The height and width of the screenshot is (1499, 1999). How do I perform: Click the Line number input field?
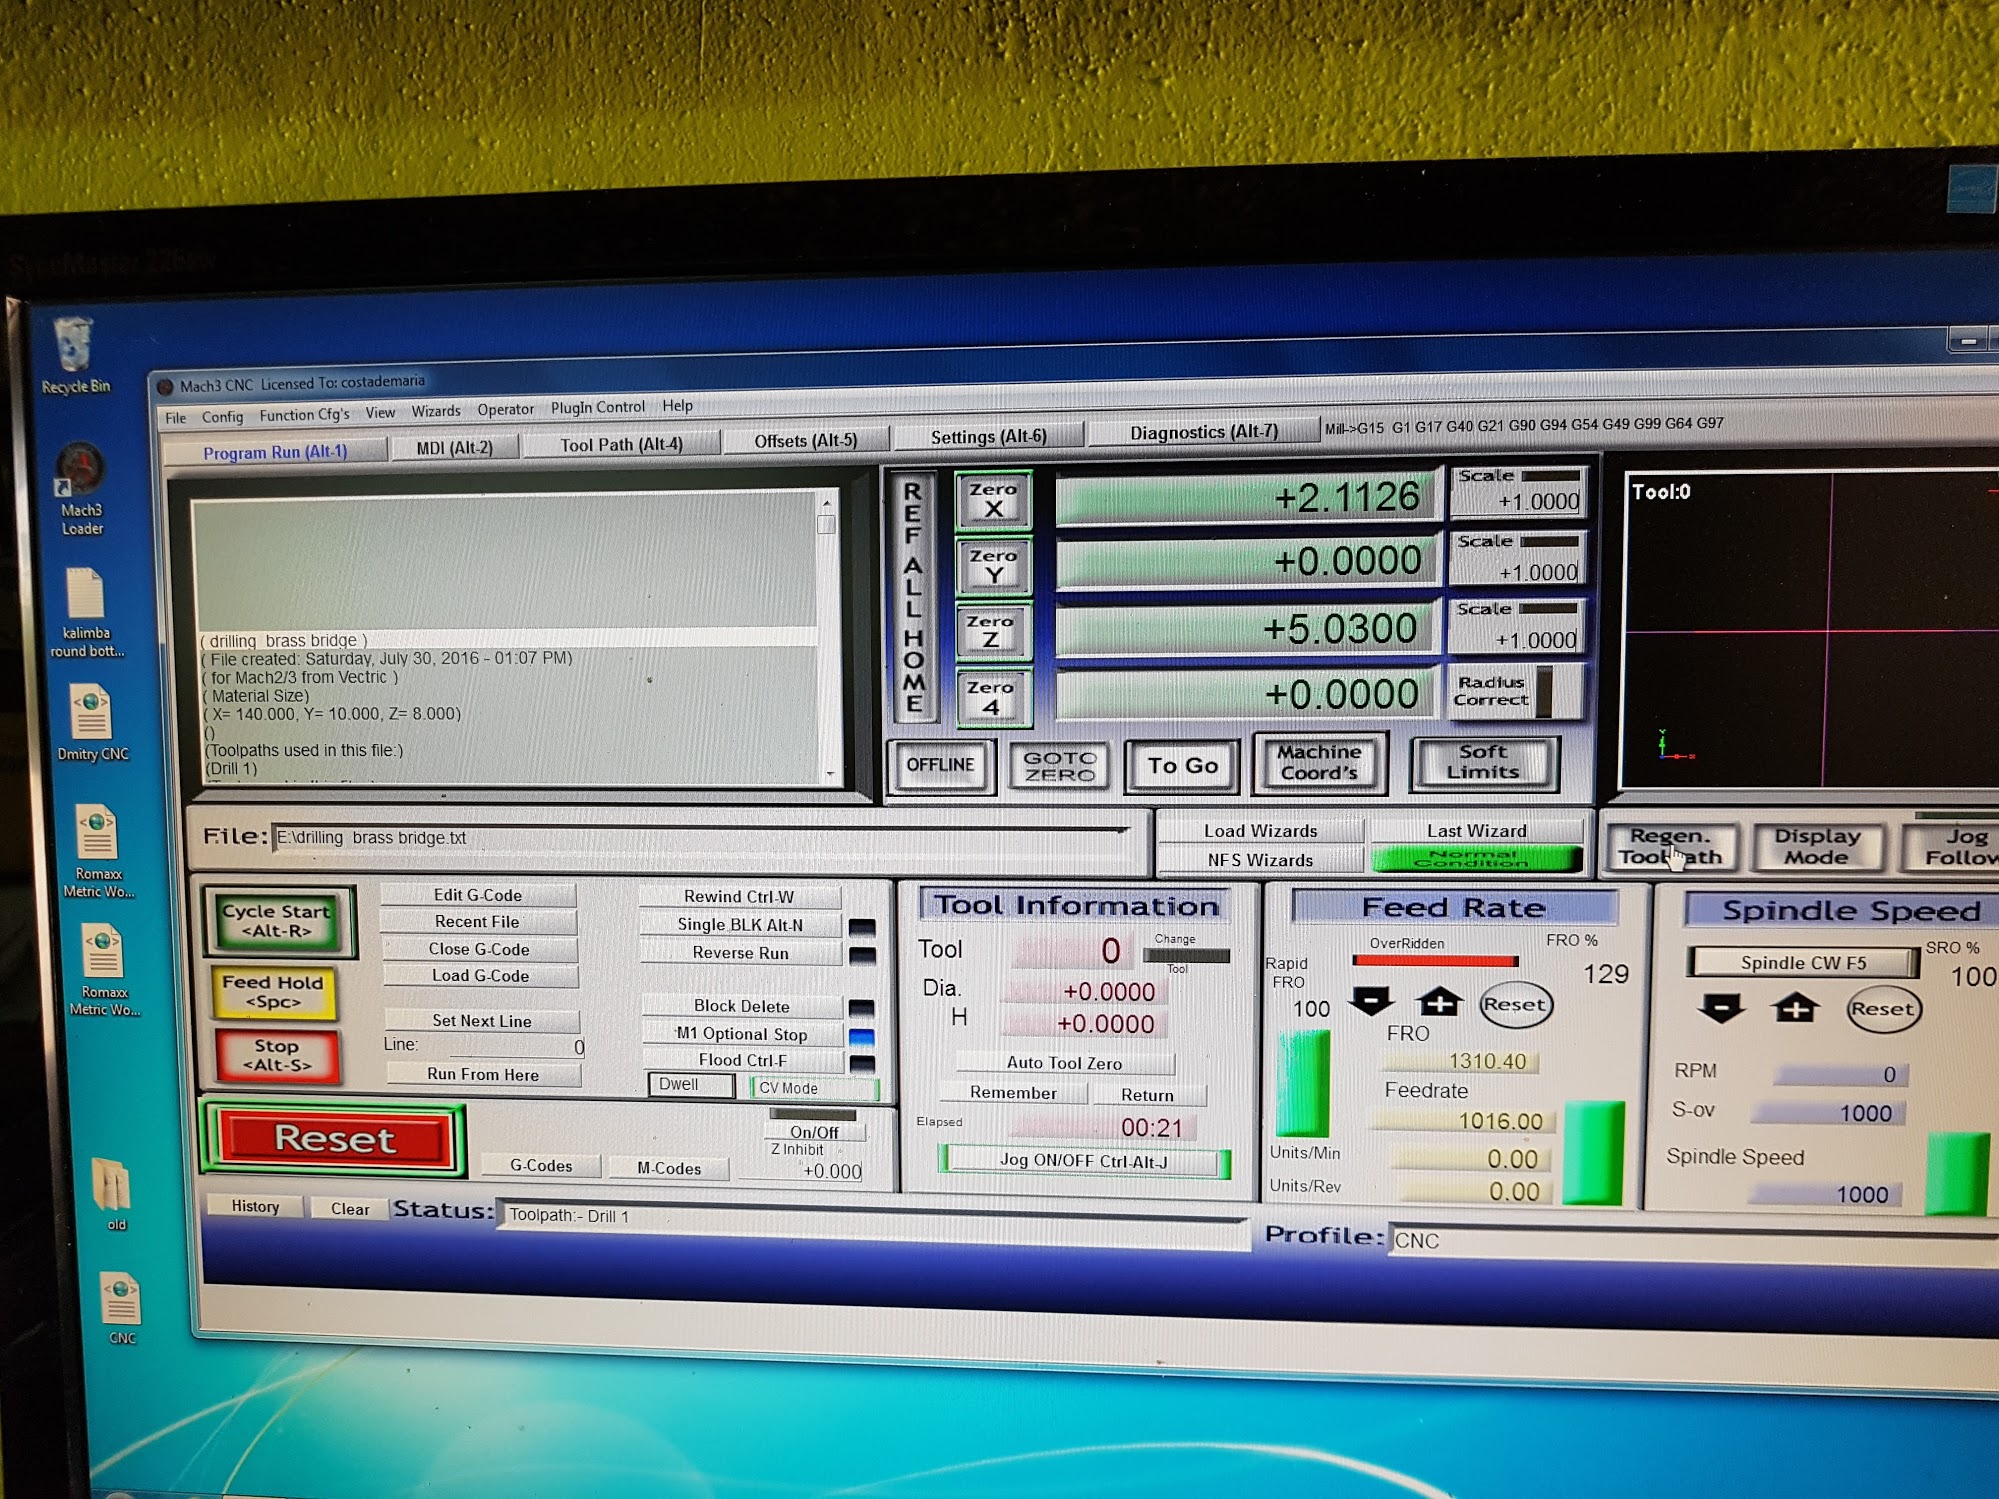(x=515, y=1046)
